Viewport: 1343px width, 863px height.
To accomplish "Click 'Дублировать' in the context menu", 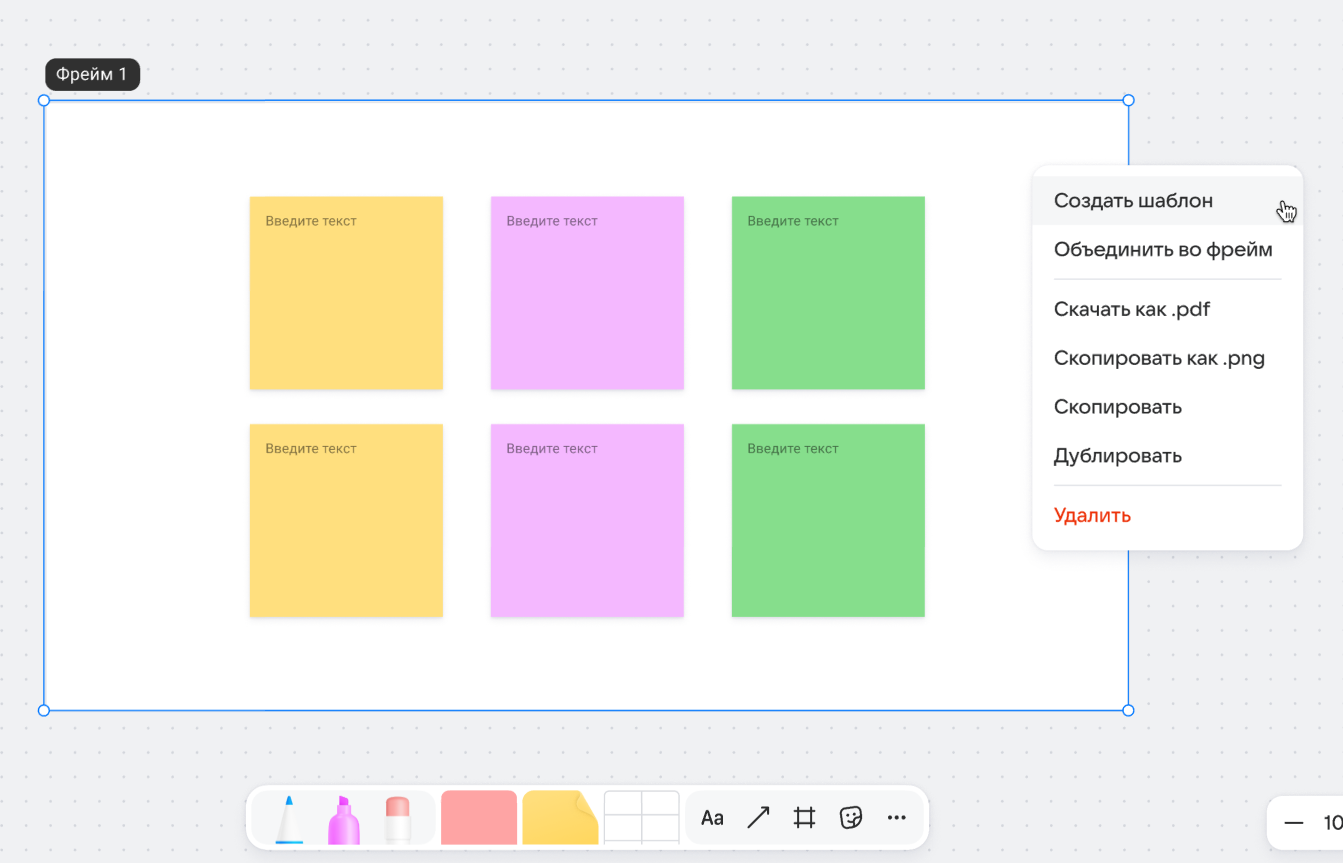I will coord(1117,456).
